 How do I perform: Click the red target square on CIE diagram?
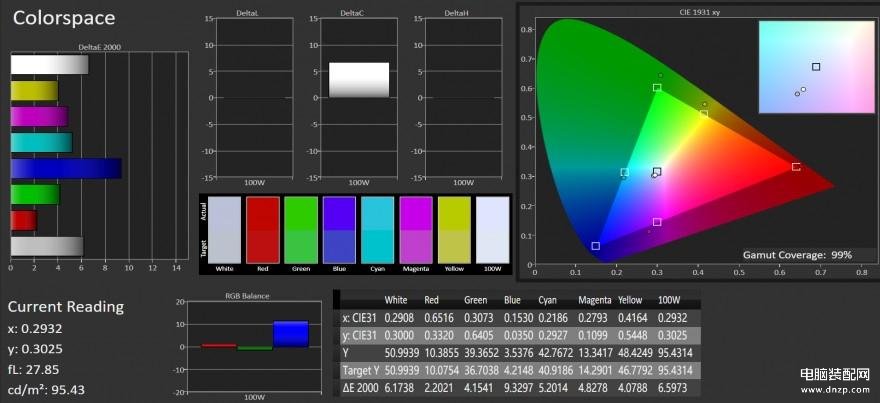pos(795,167)
